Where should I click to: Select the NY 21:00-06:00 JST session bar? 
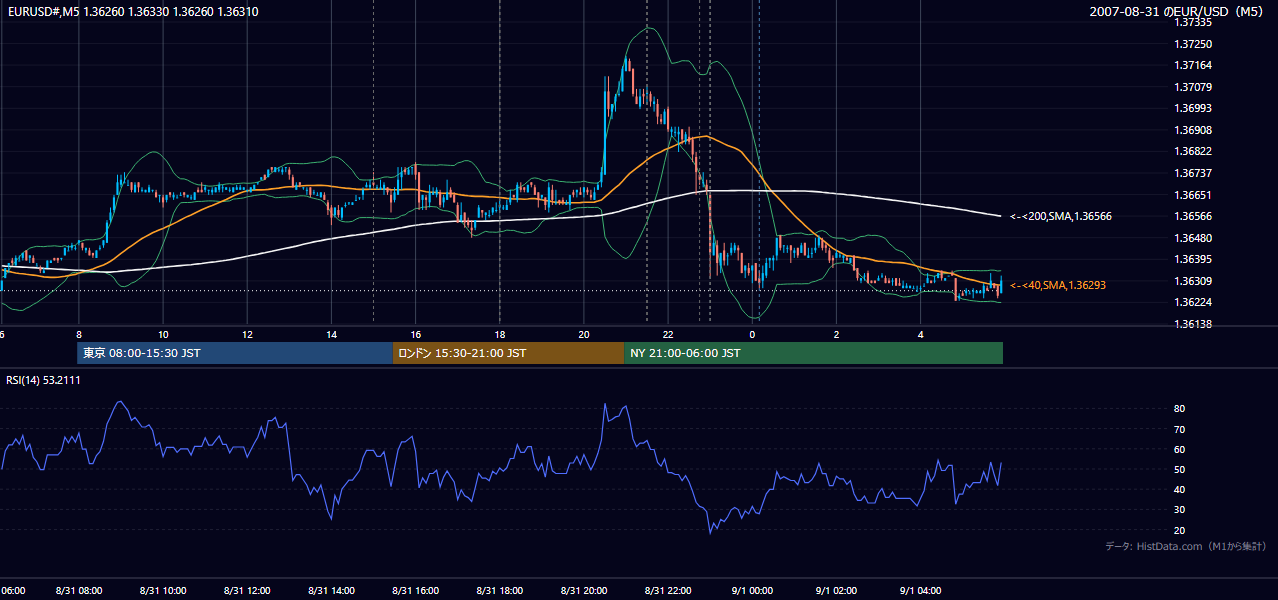tap(813, 353)
